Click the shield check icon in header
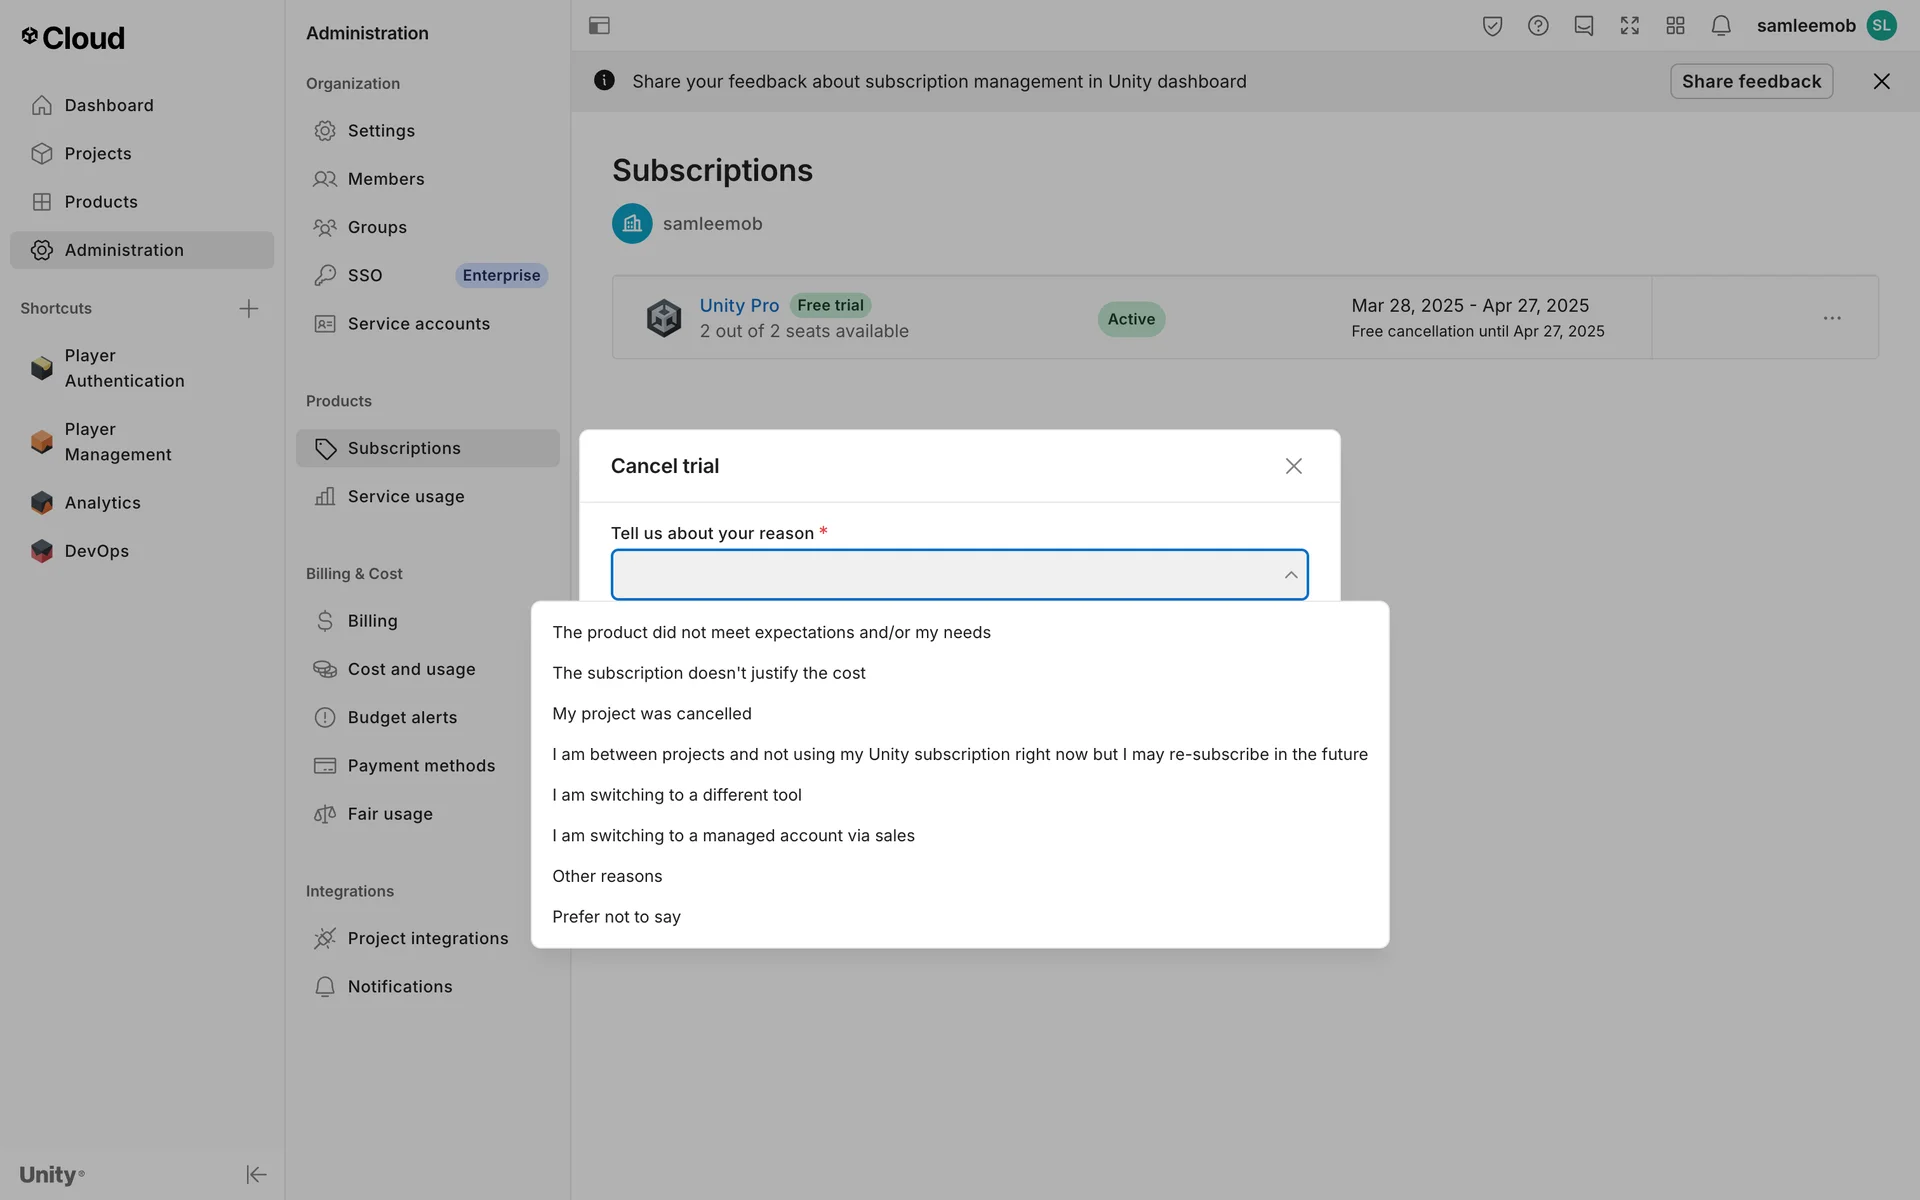 1492,26
